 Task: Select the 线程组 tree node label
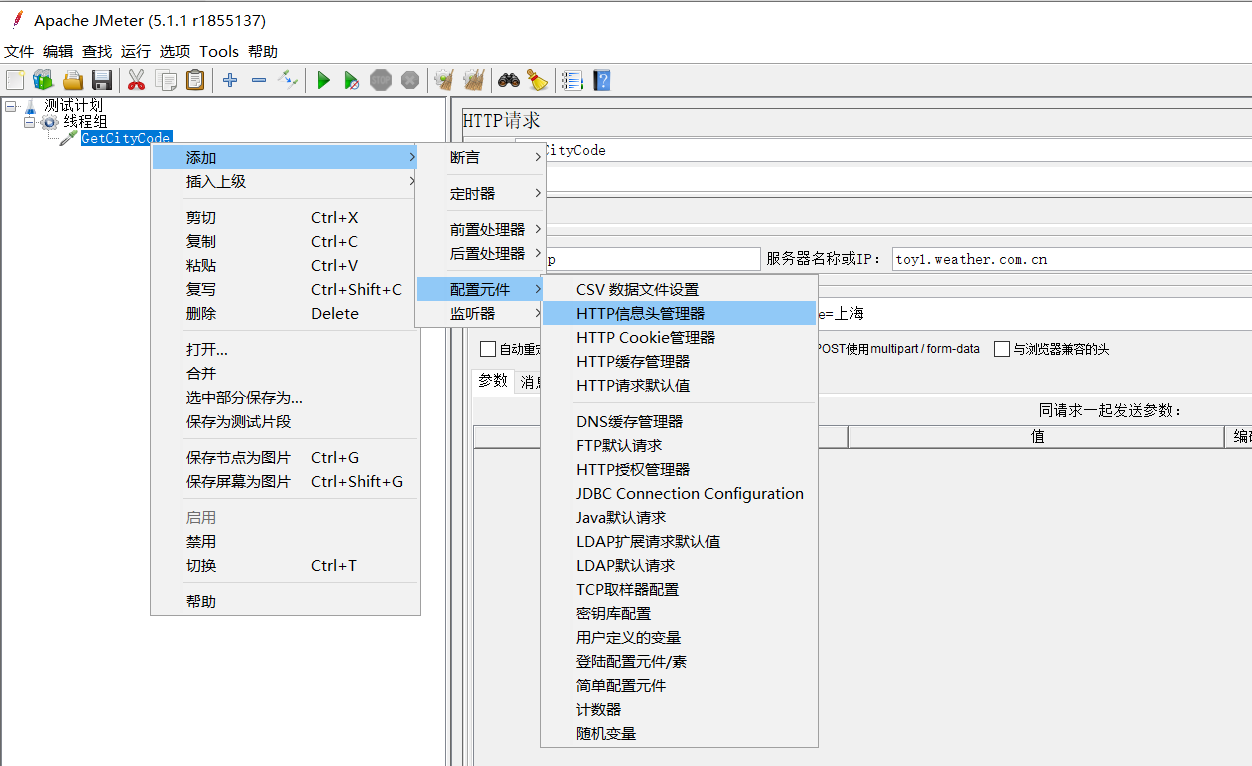tap(86, 122)
